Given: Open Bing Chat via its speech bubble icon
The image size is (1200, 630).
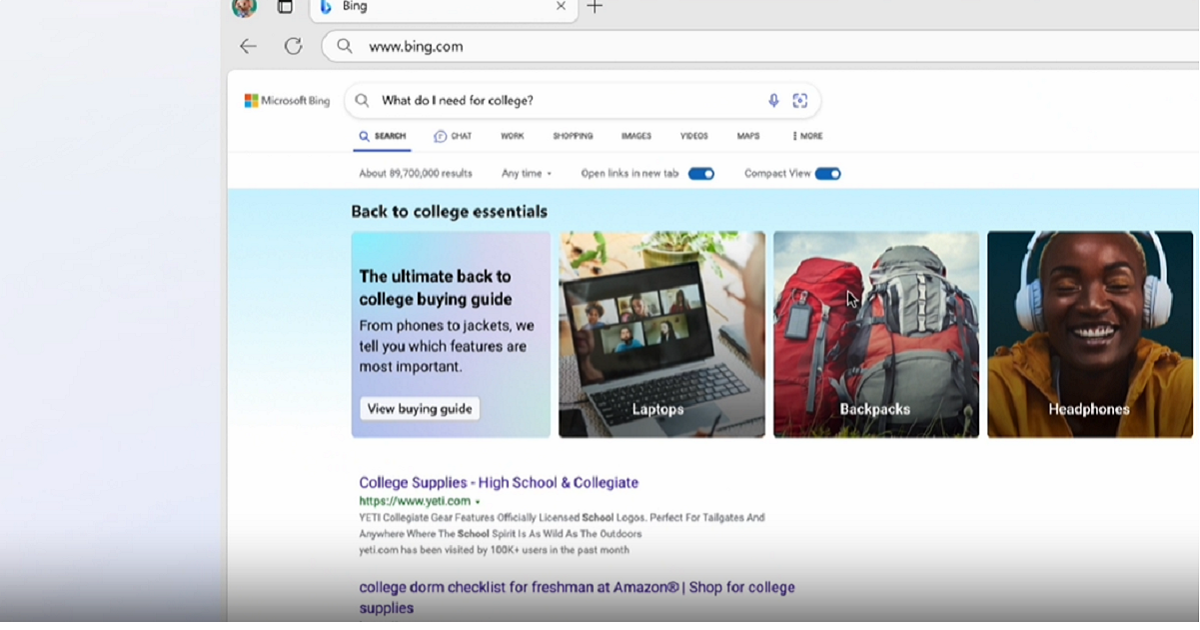Looking at the screenshot, I should coord(439,135).
